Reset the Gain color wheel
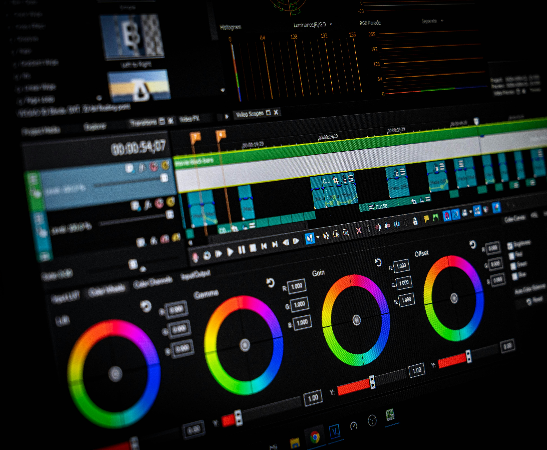This screenshot has width=547, height=450. [x=377, y=262]
